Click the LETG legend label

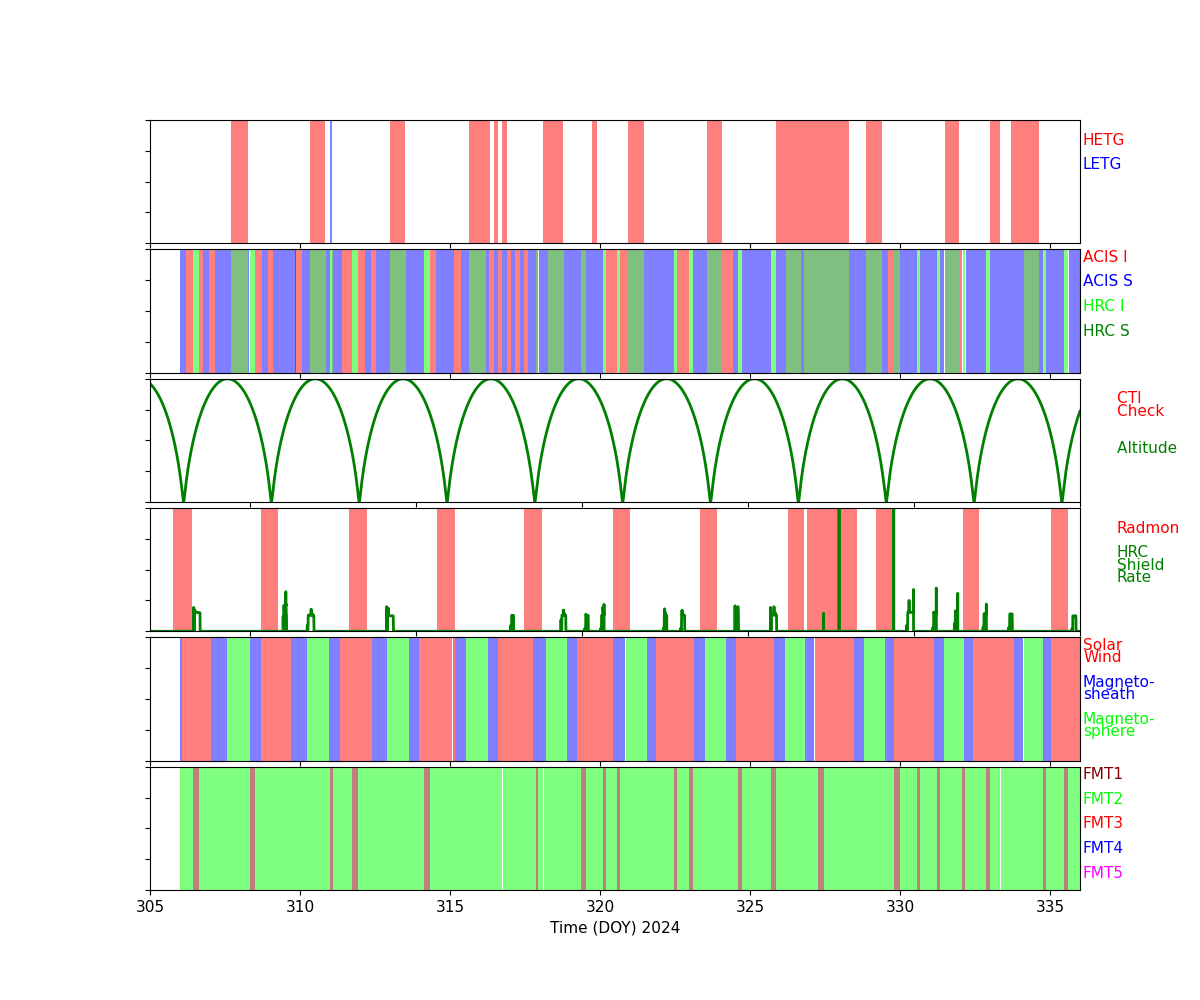click(x=1101, y=164)
